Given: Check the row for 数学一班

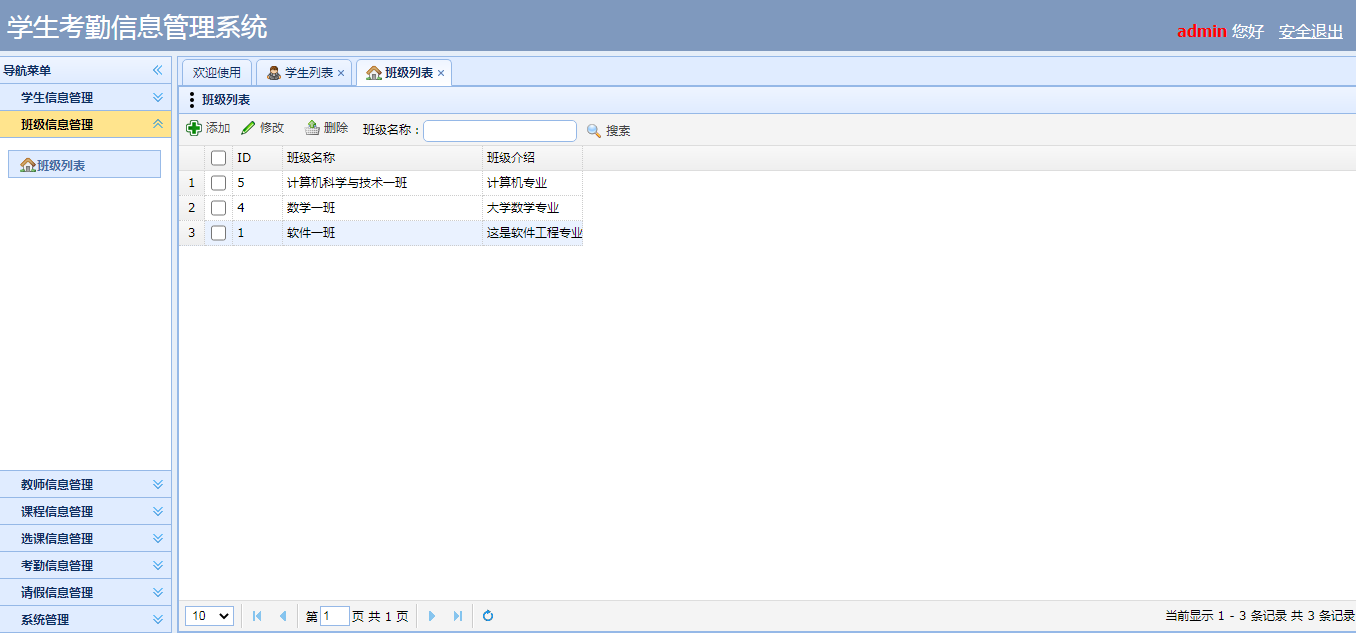Looking at the screenshot, I should point(218,208).
